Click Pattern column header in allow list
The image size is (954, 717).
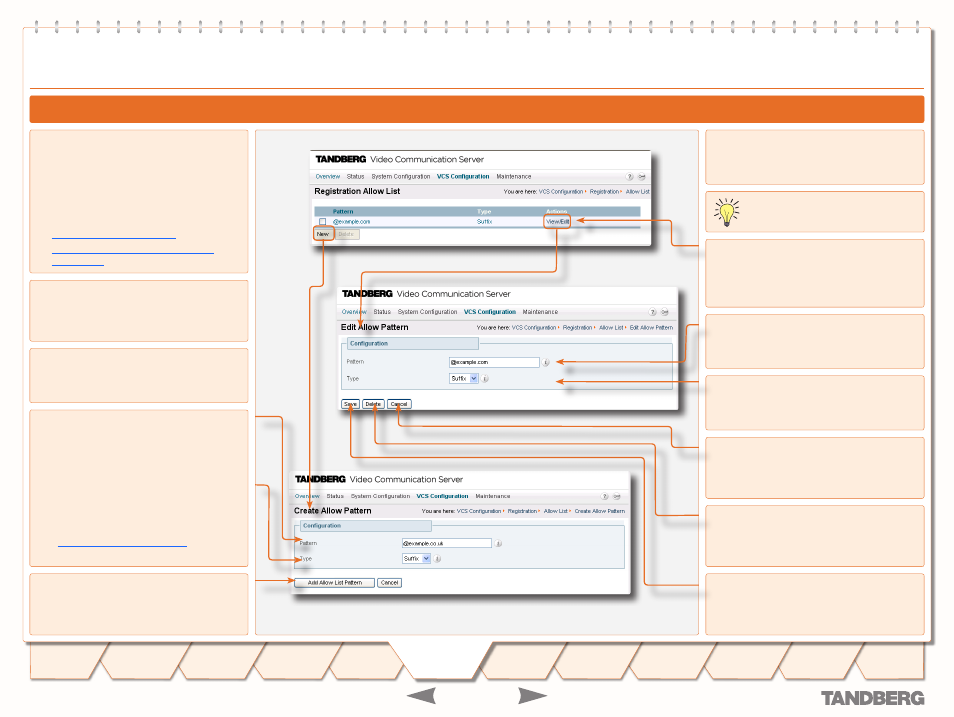coord(343,211)
